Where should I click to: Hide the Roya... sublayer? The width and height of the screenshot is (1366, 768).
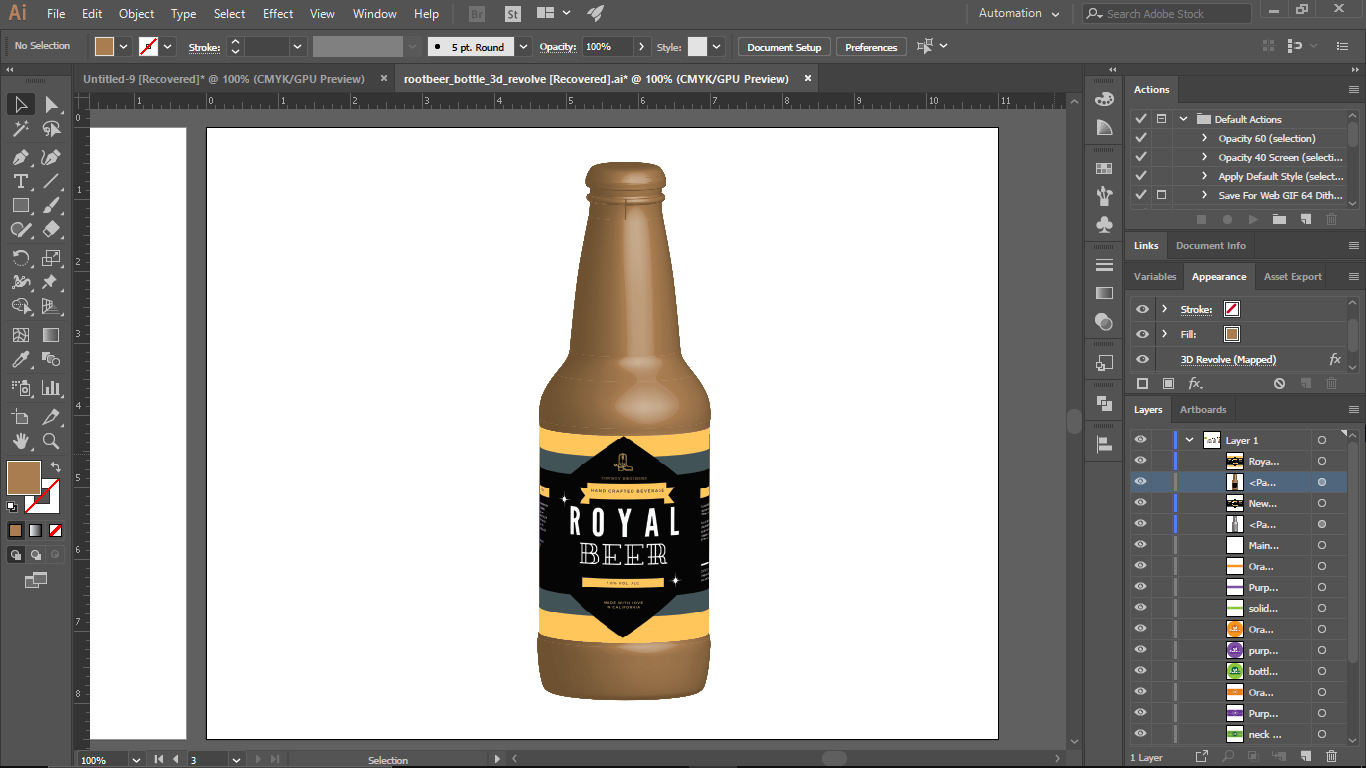pos(1140,461)
